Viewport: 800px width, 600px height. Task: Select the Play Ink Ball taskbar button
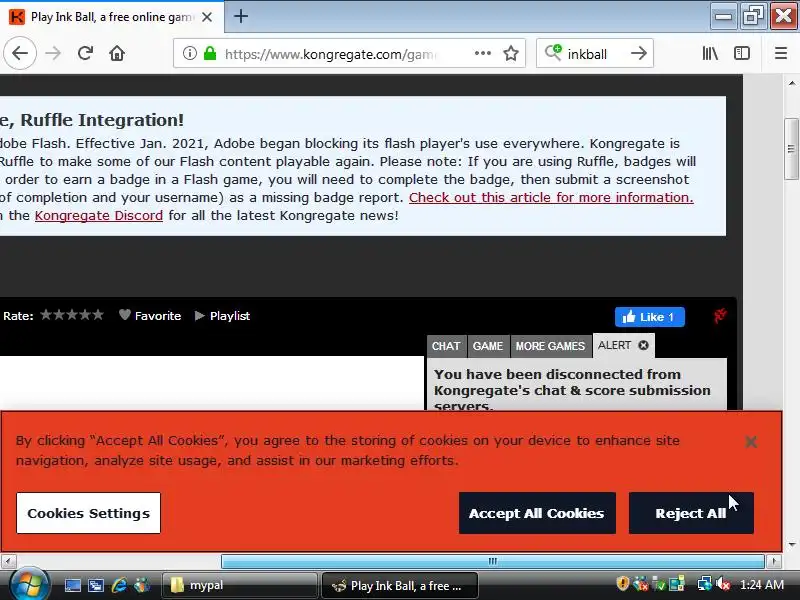point(399,585)
